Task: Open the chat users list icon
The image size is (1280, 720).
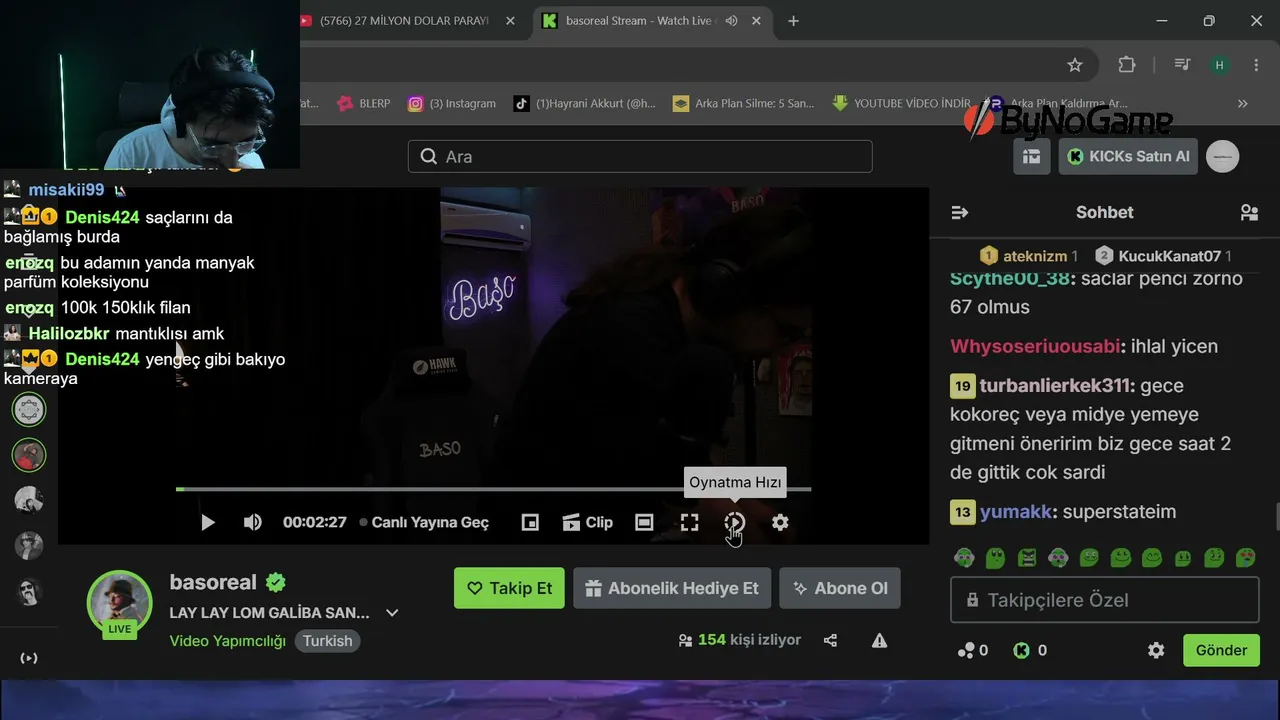Action: click(x=1249, y=212)
